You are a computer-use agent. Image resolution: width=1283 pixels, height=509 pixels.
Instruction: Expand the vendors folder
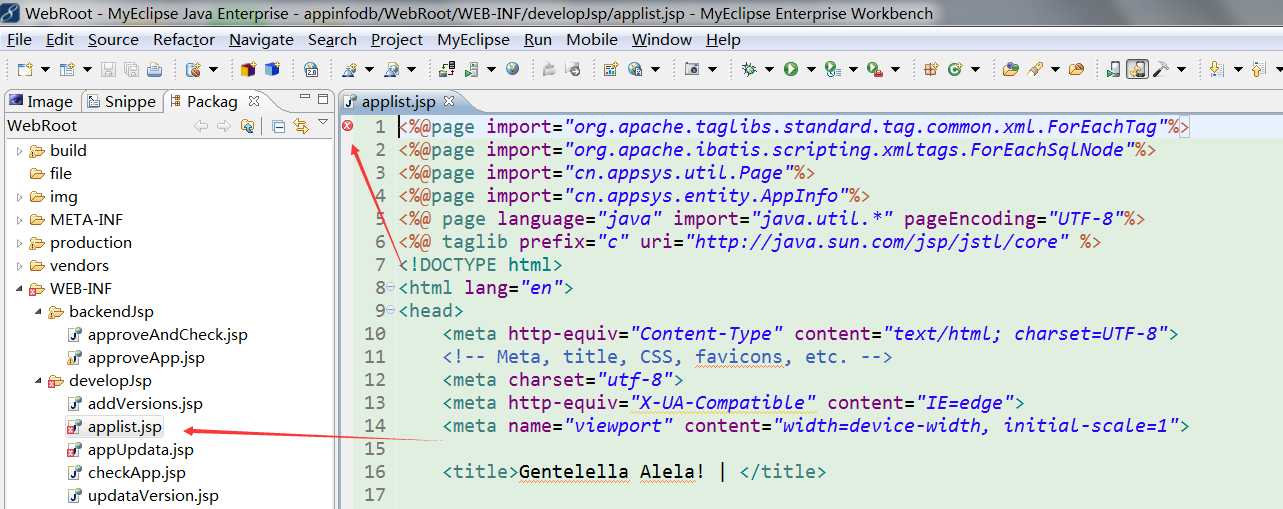pos(19,266)
